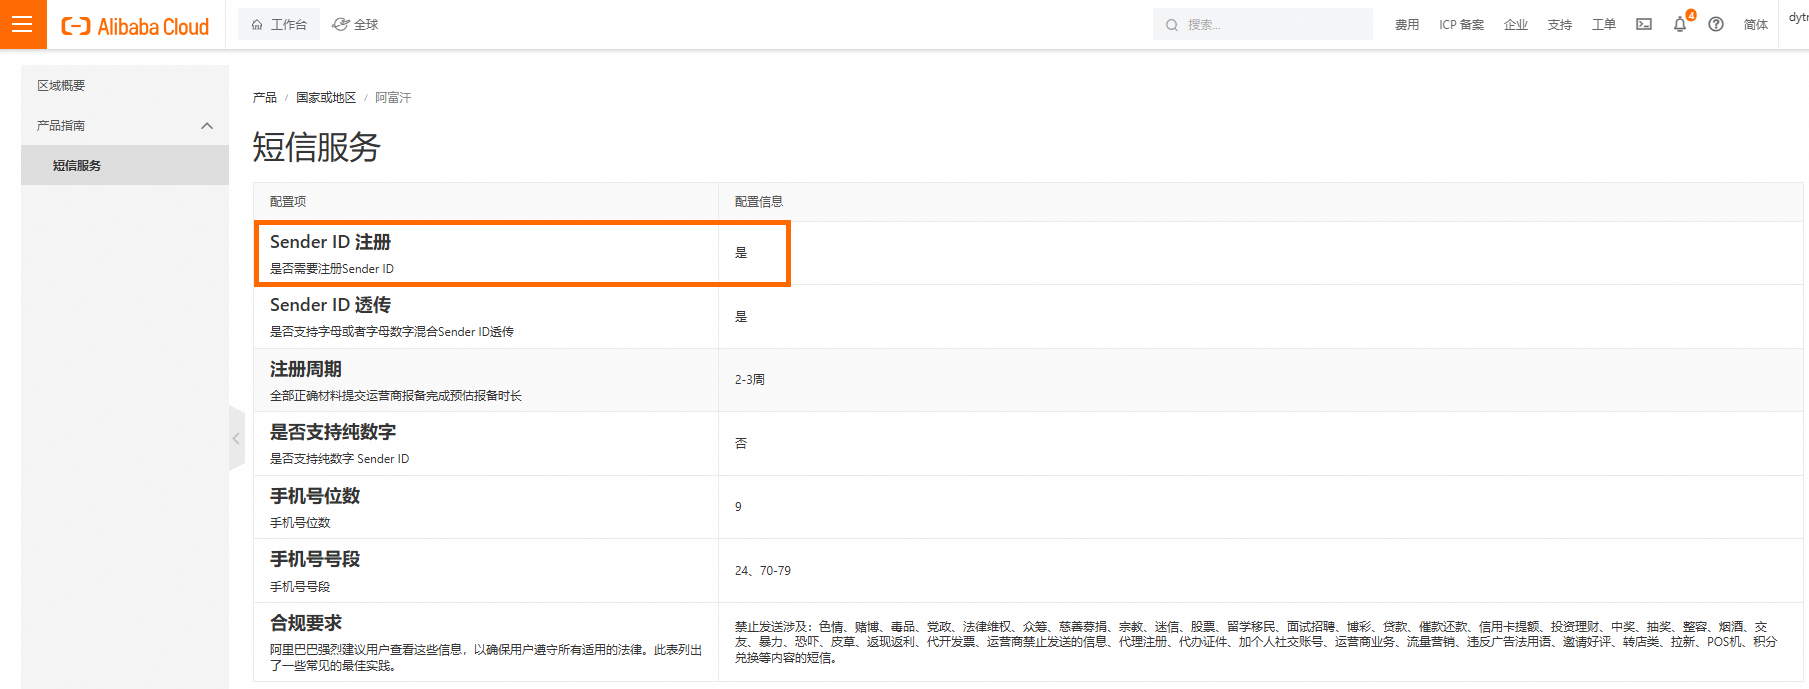
Task: Click the 阿富汗 breadcrumb text
Action: 393,97
